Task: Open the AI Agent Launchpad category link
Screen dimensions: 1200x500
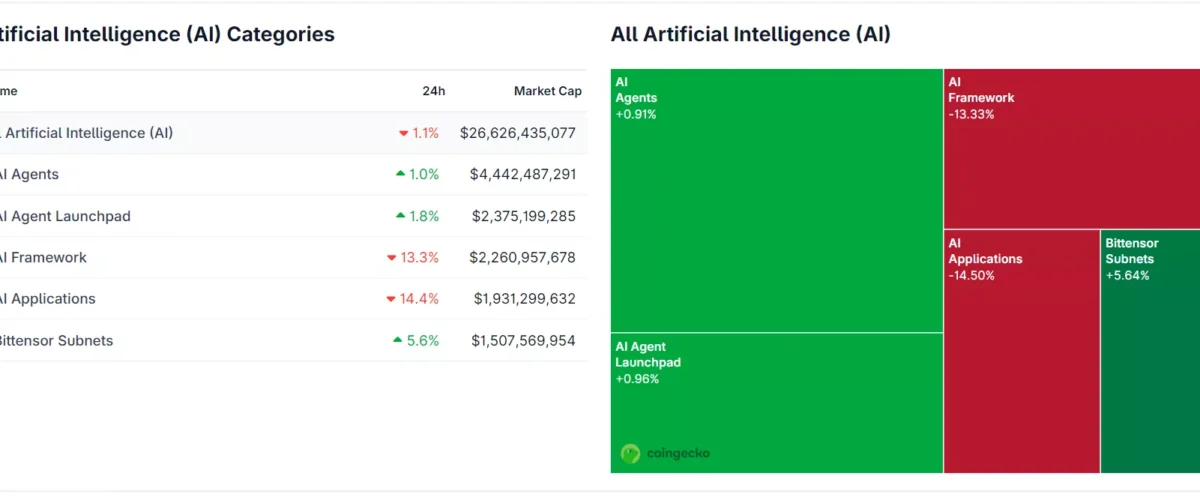Action: coord(64,216)
